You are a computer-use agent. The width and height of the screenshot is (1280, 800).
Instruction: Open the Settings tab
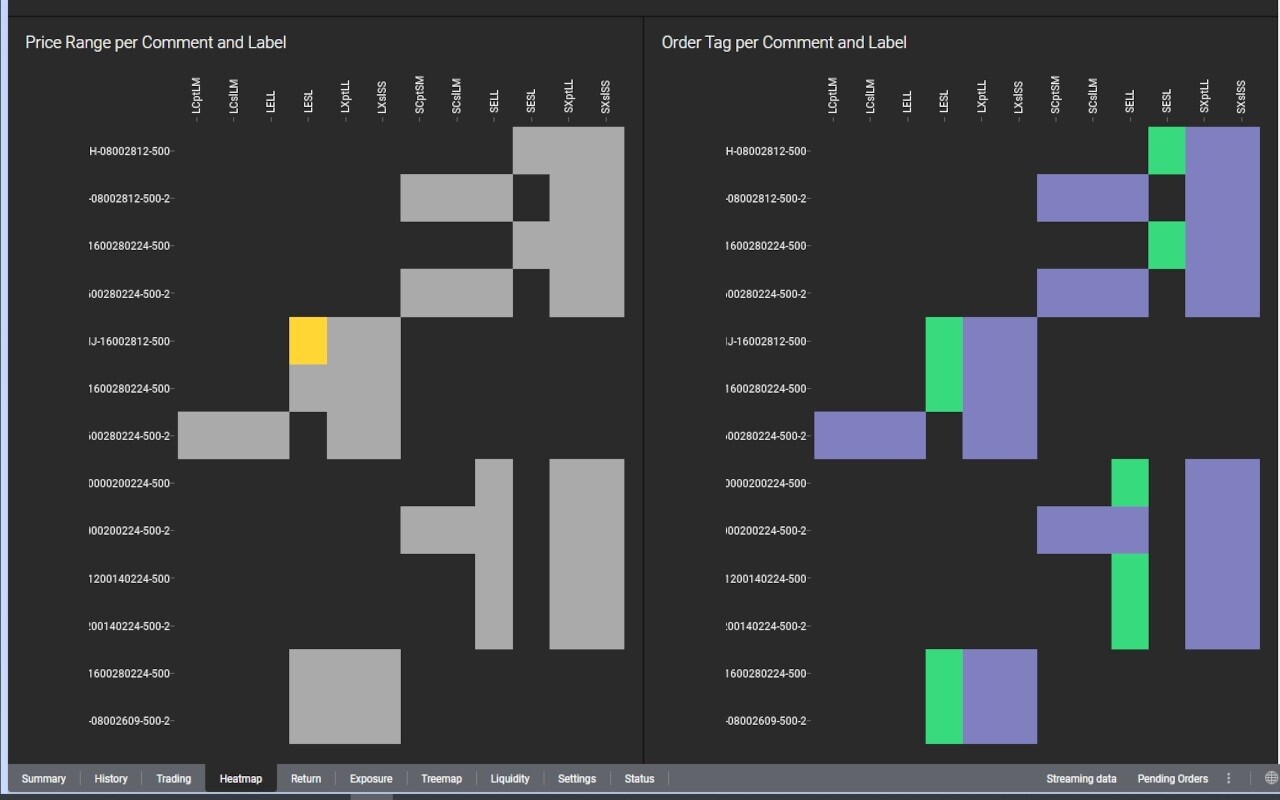pyautogui.click(x=577, y=778)
